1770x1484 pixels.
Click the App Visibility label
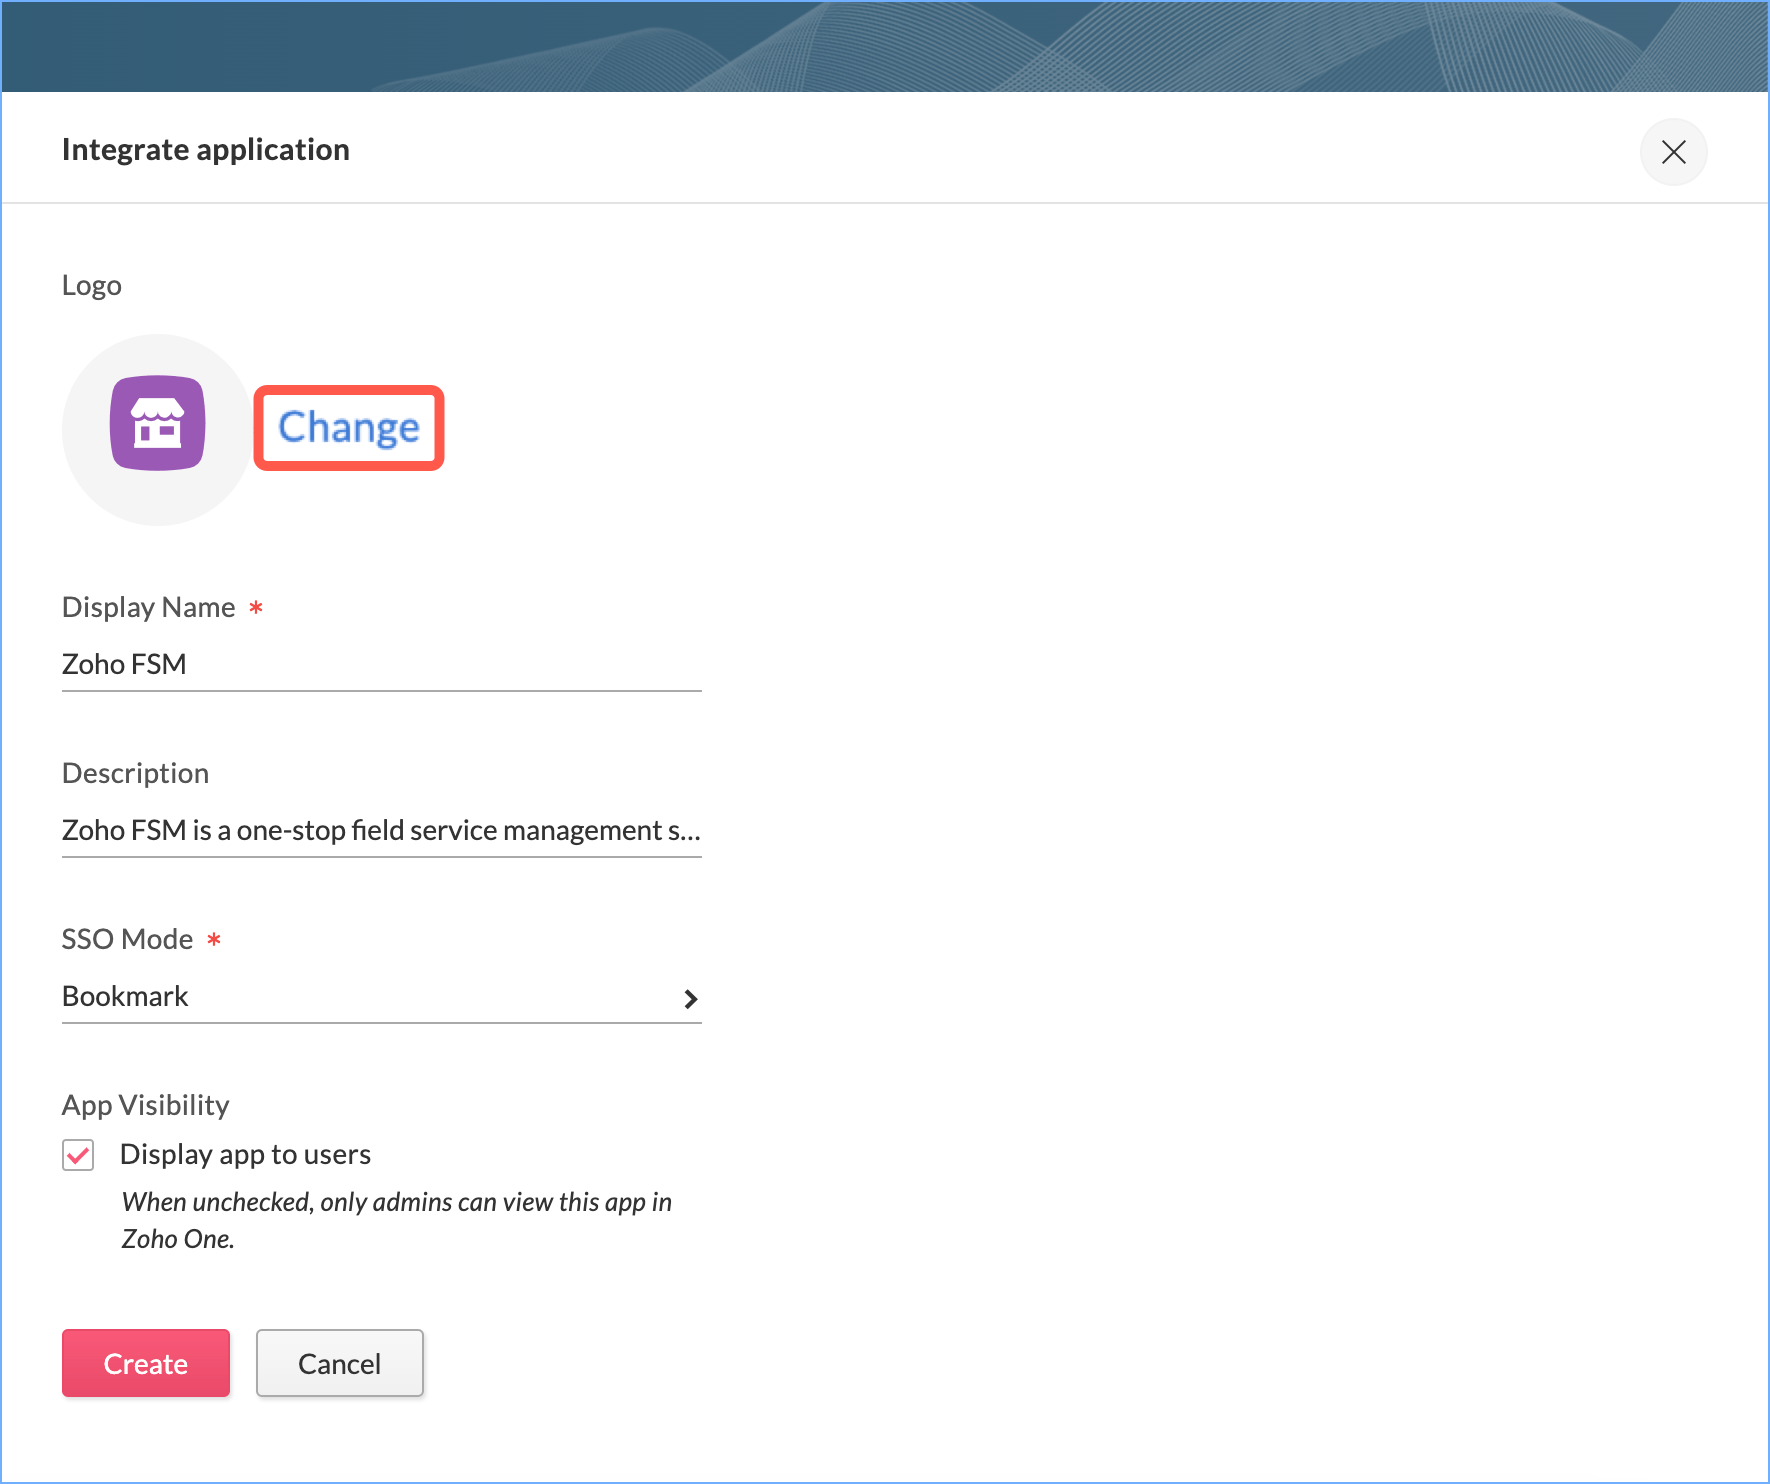pyautogui.click(x=146, y=1105)
